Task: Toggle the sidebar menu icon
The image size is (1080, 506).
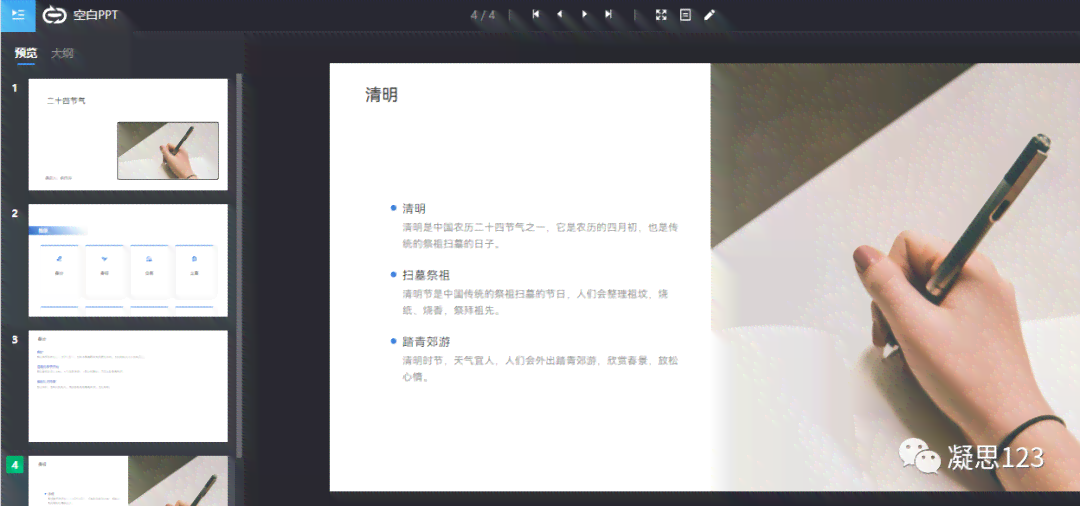Action: 17,15
